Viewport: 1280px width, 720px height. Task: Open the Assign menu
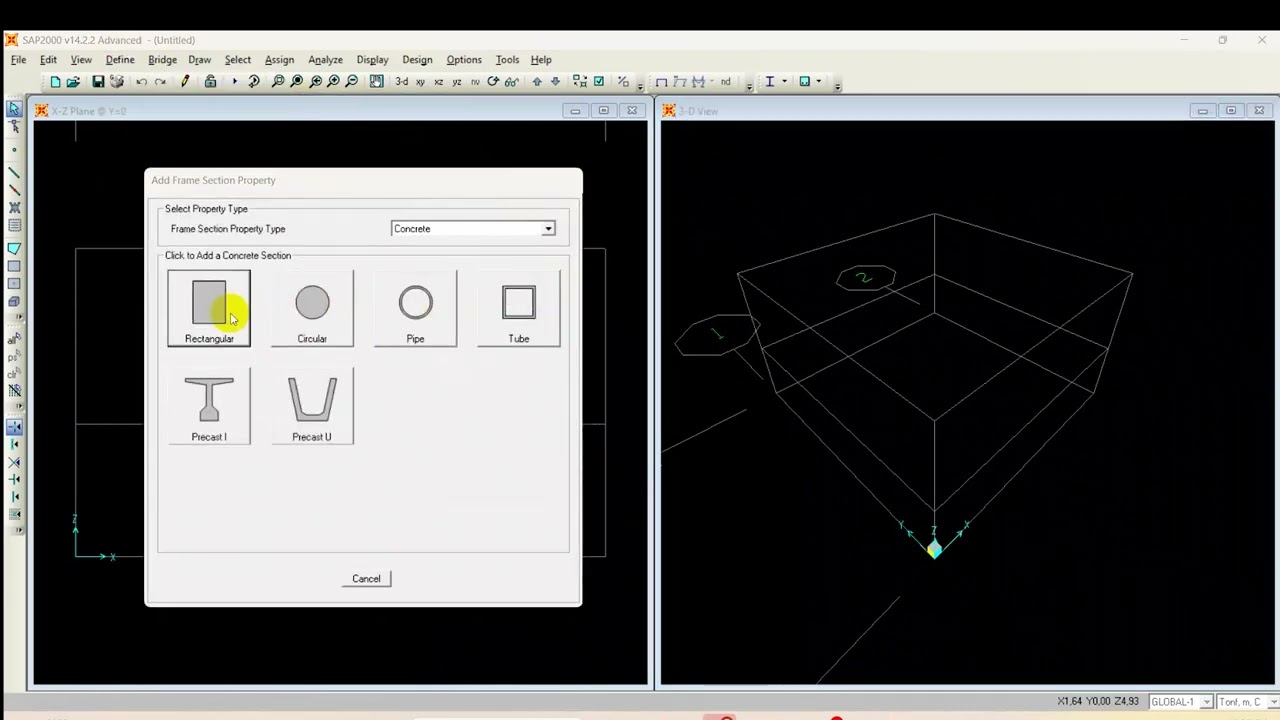click(279, 60)
